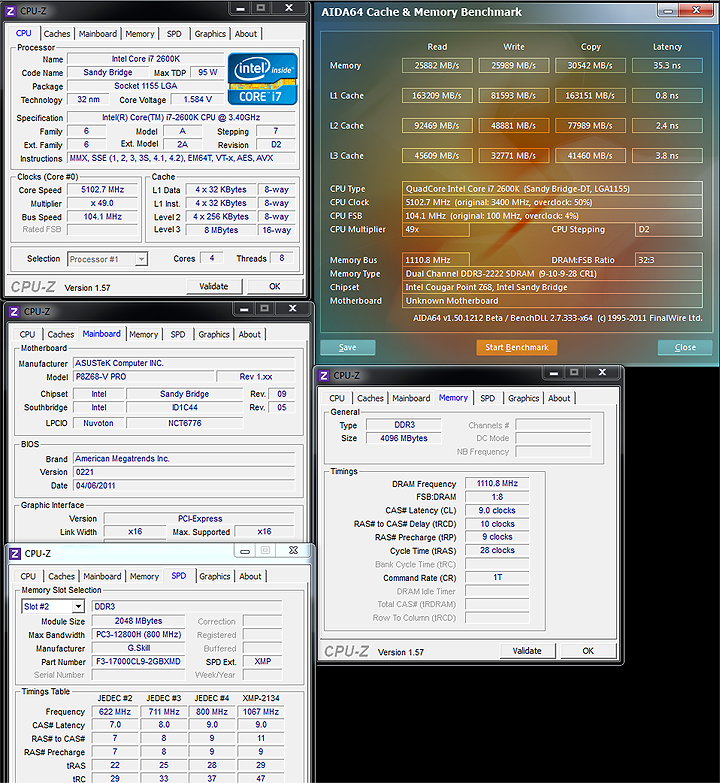The width and height of the screenshot is (720, 783).
Task: Click the L1 Cache Read value 163209 MB/s
Action: pyautogui.click(x=437, y=96)
